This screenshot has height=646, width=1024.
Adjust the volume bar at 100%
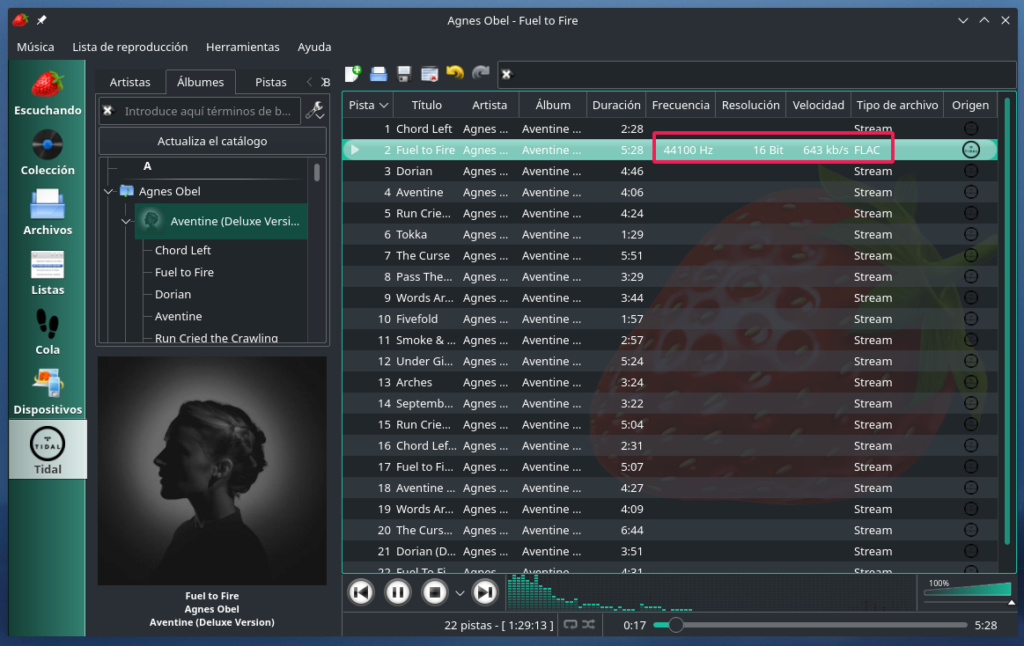point(967,589)
